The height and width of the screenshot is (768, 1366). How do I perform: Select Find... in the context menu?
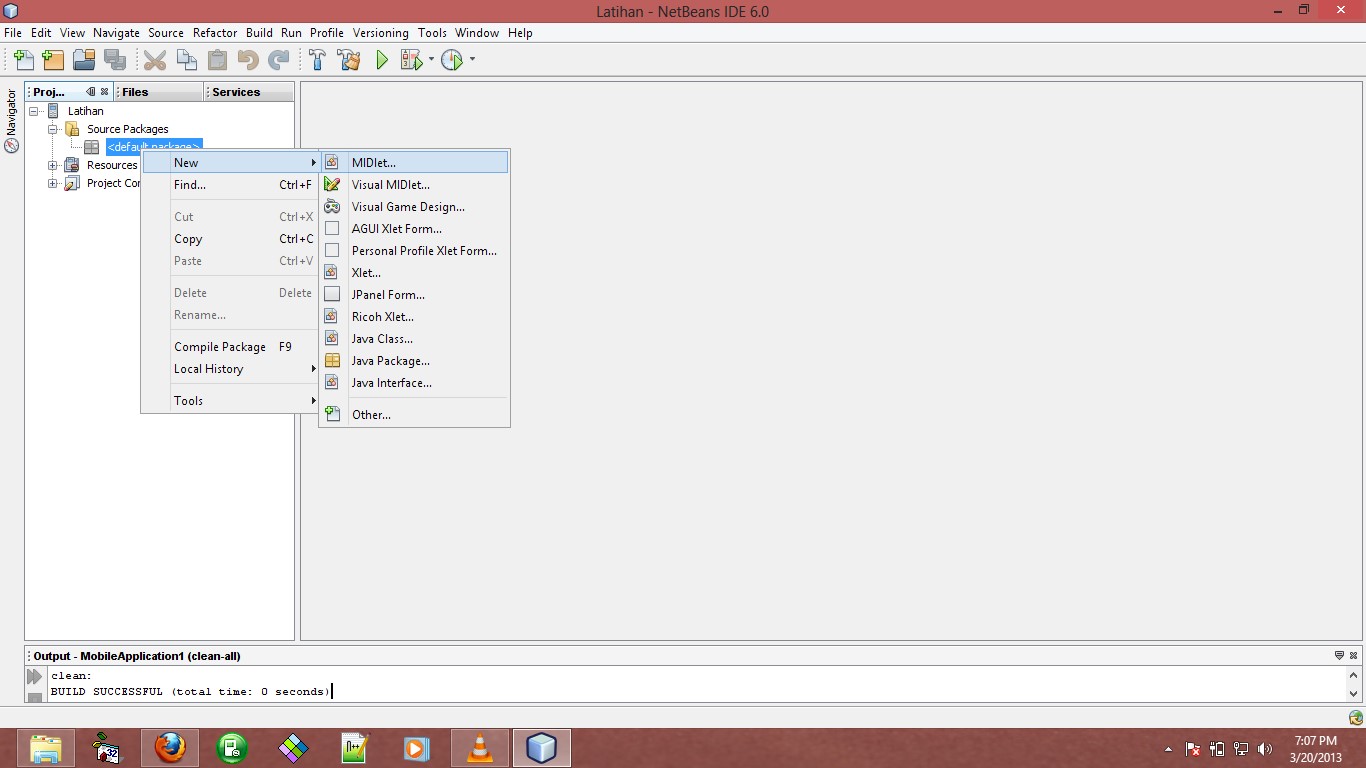(x=230, y=185)
